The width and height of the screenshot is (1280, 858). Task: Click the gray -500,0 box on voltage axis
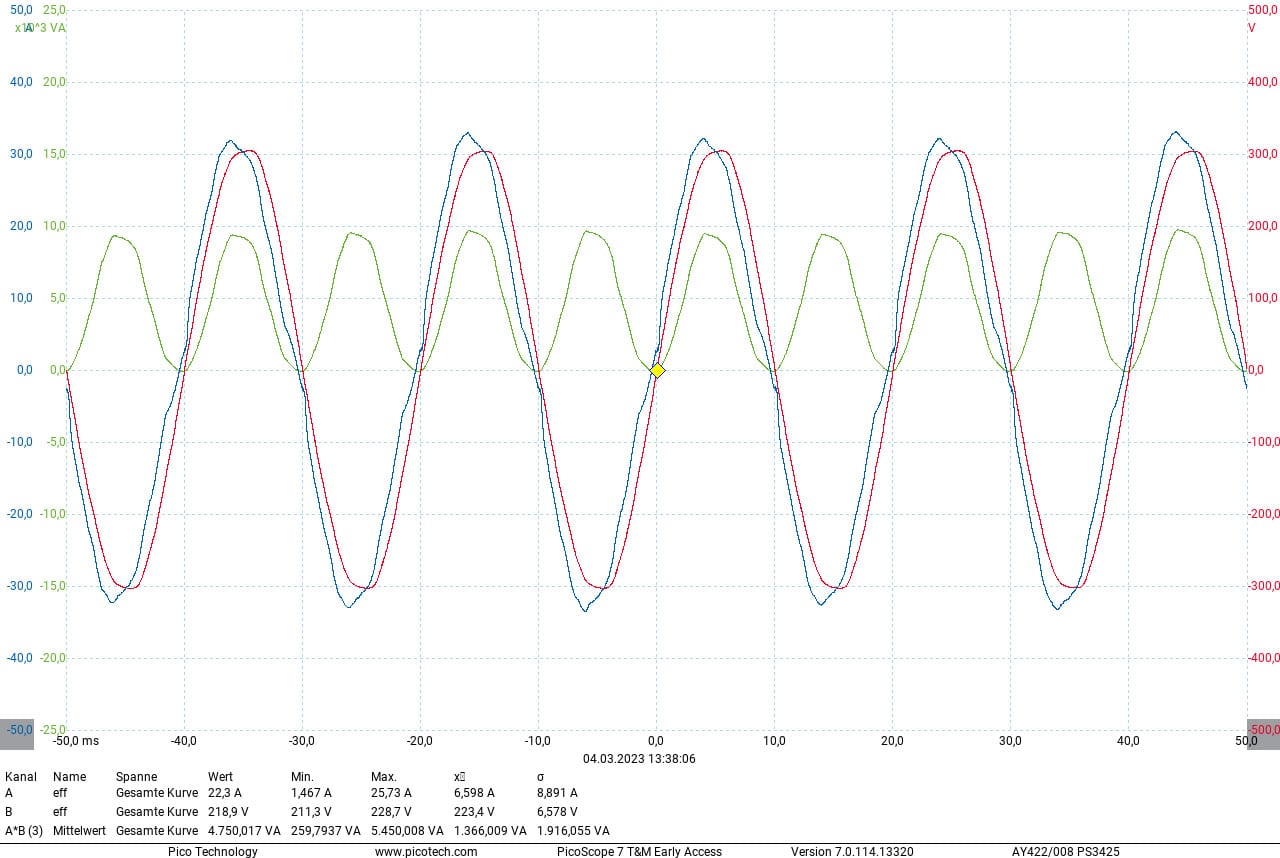[1263, 730]
